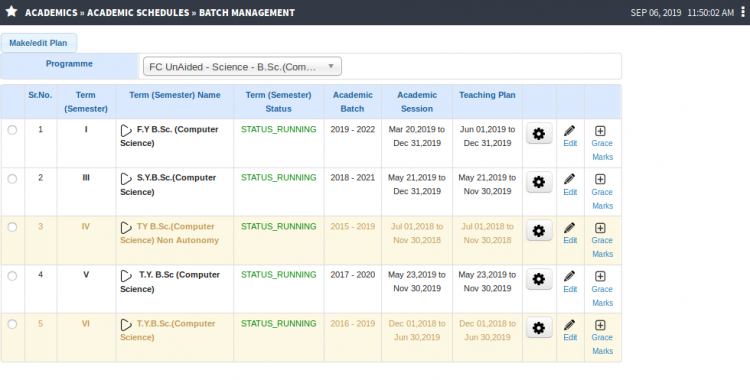Screen dimensions: 750x380
Task: Click pencil edit icon for term IV row
Action: 569,228
